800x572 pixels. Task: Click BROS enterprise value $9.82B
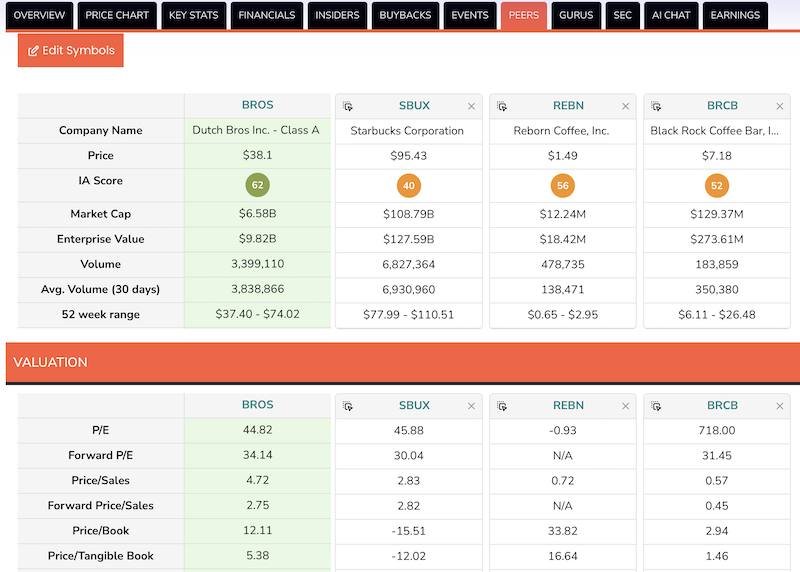[258, 239]
